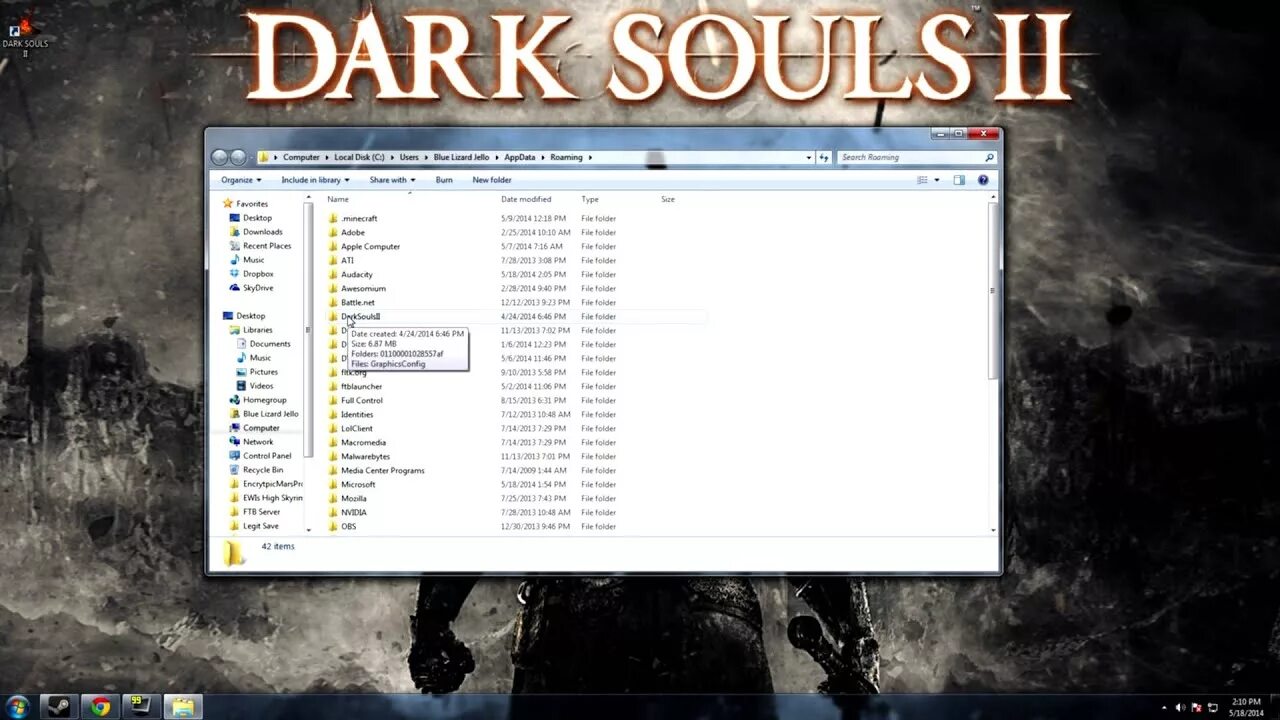Select Users breadcrumb in address bar
The image size is (1280, 720).
pos(409,157)
